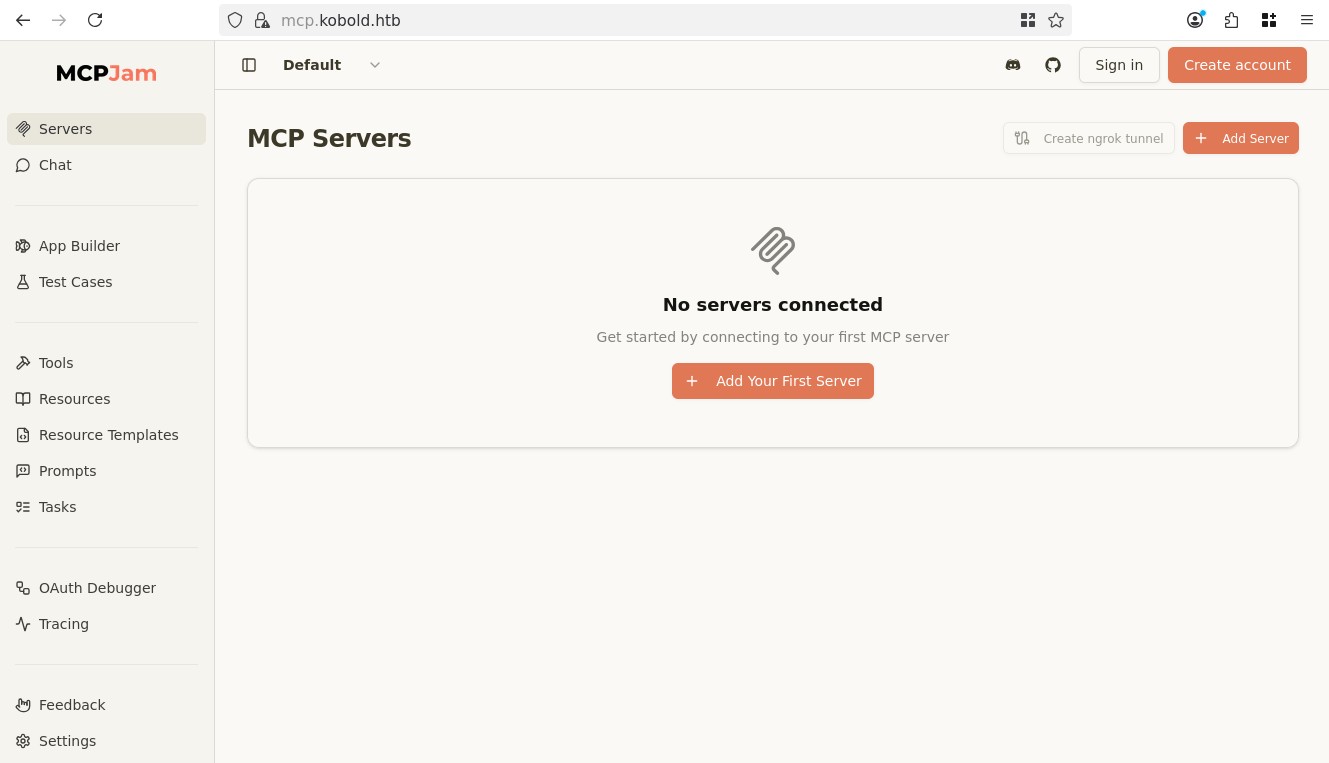
Task: Click the Get started by connecting text
Action: click(773, 337)
